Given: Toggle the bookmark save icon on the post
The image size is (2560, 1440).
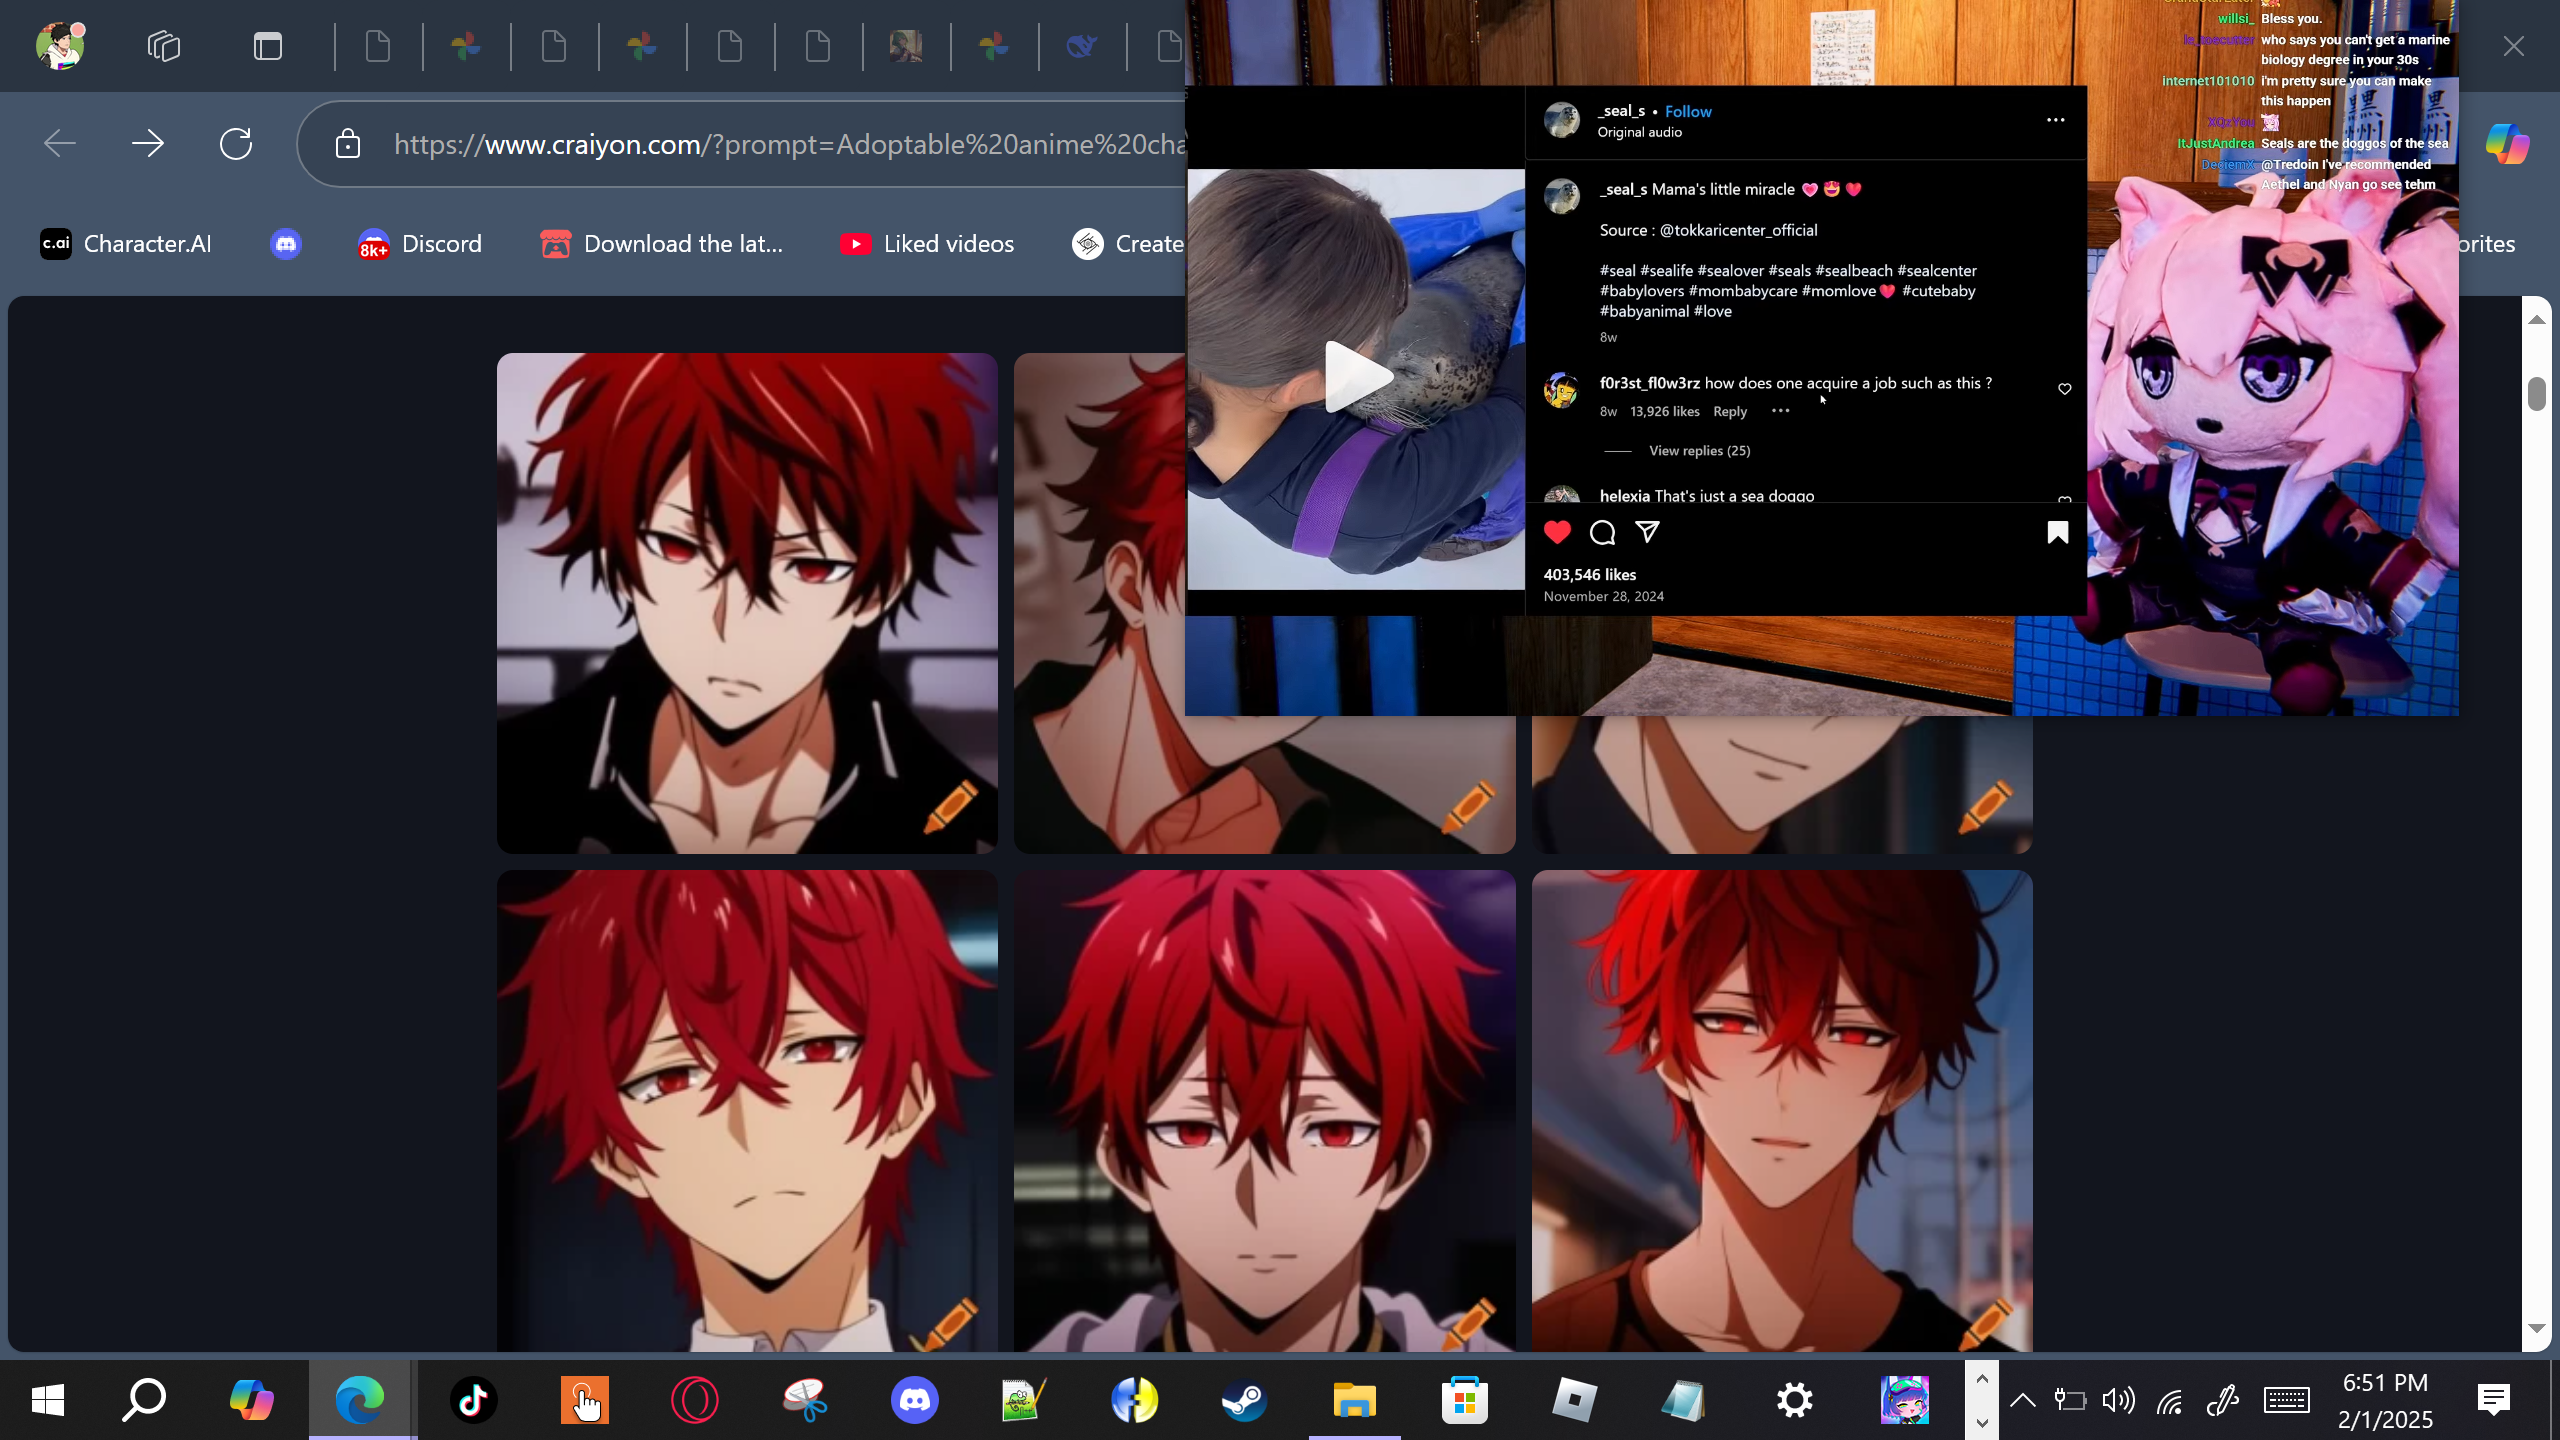Looking at the screenshot, I should tap(2057, 532).
